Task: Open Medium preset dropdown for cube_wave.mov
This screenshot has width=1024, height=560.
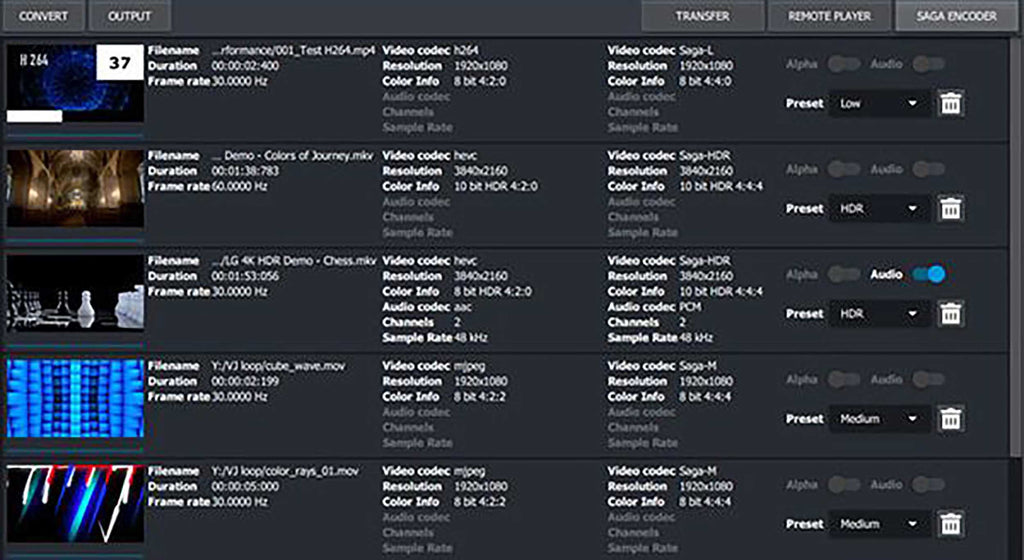Action: coord(879,419)
